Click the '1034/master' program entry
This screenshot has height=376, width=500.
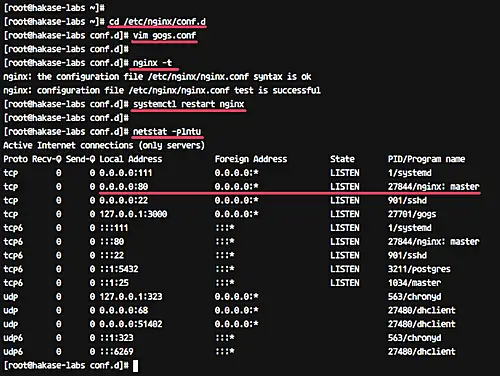click(414, 283)
